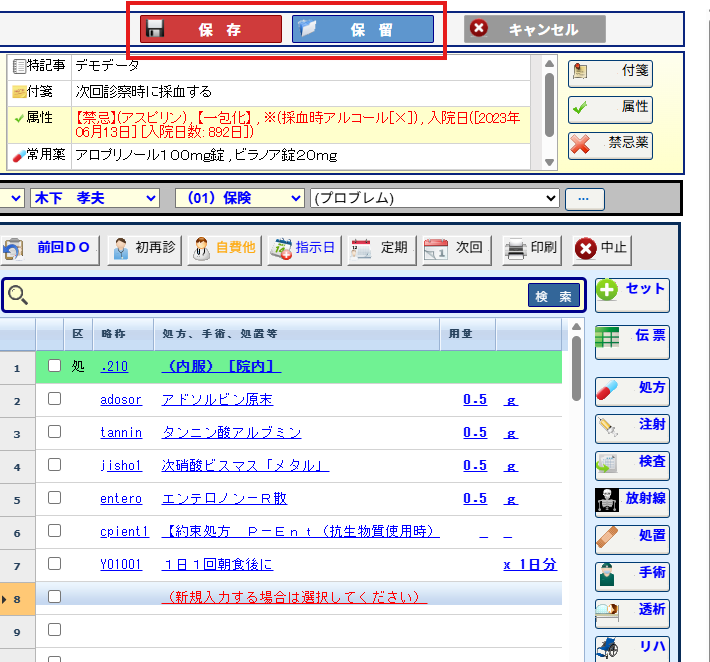Open the 禁忌薬 contraindicated drugs button
The width and height of the screenshot is (710, 662).
coord(610,145)
